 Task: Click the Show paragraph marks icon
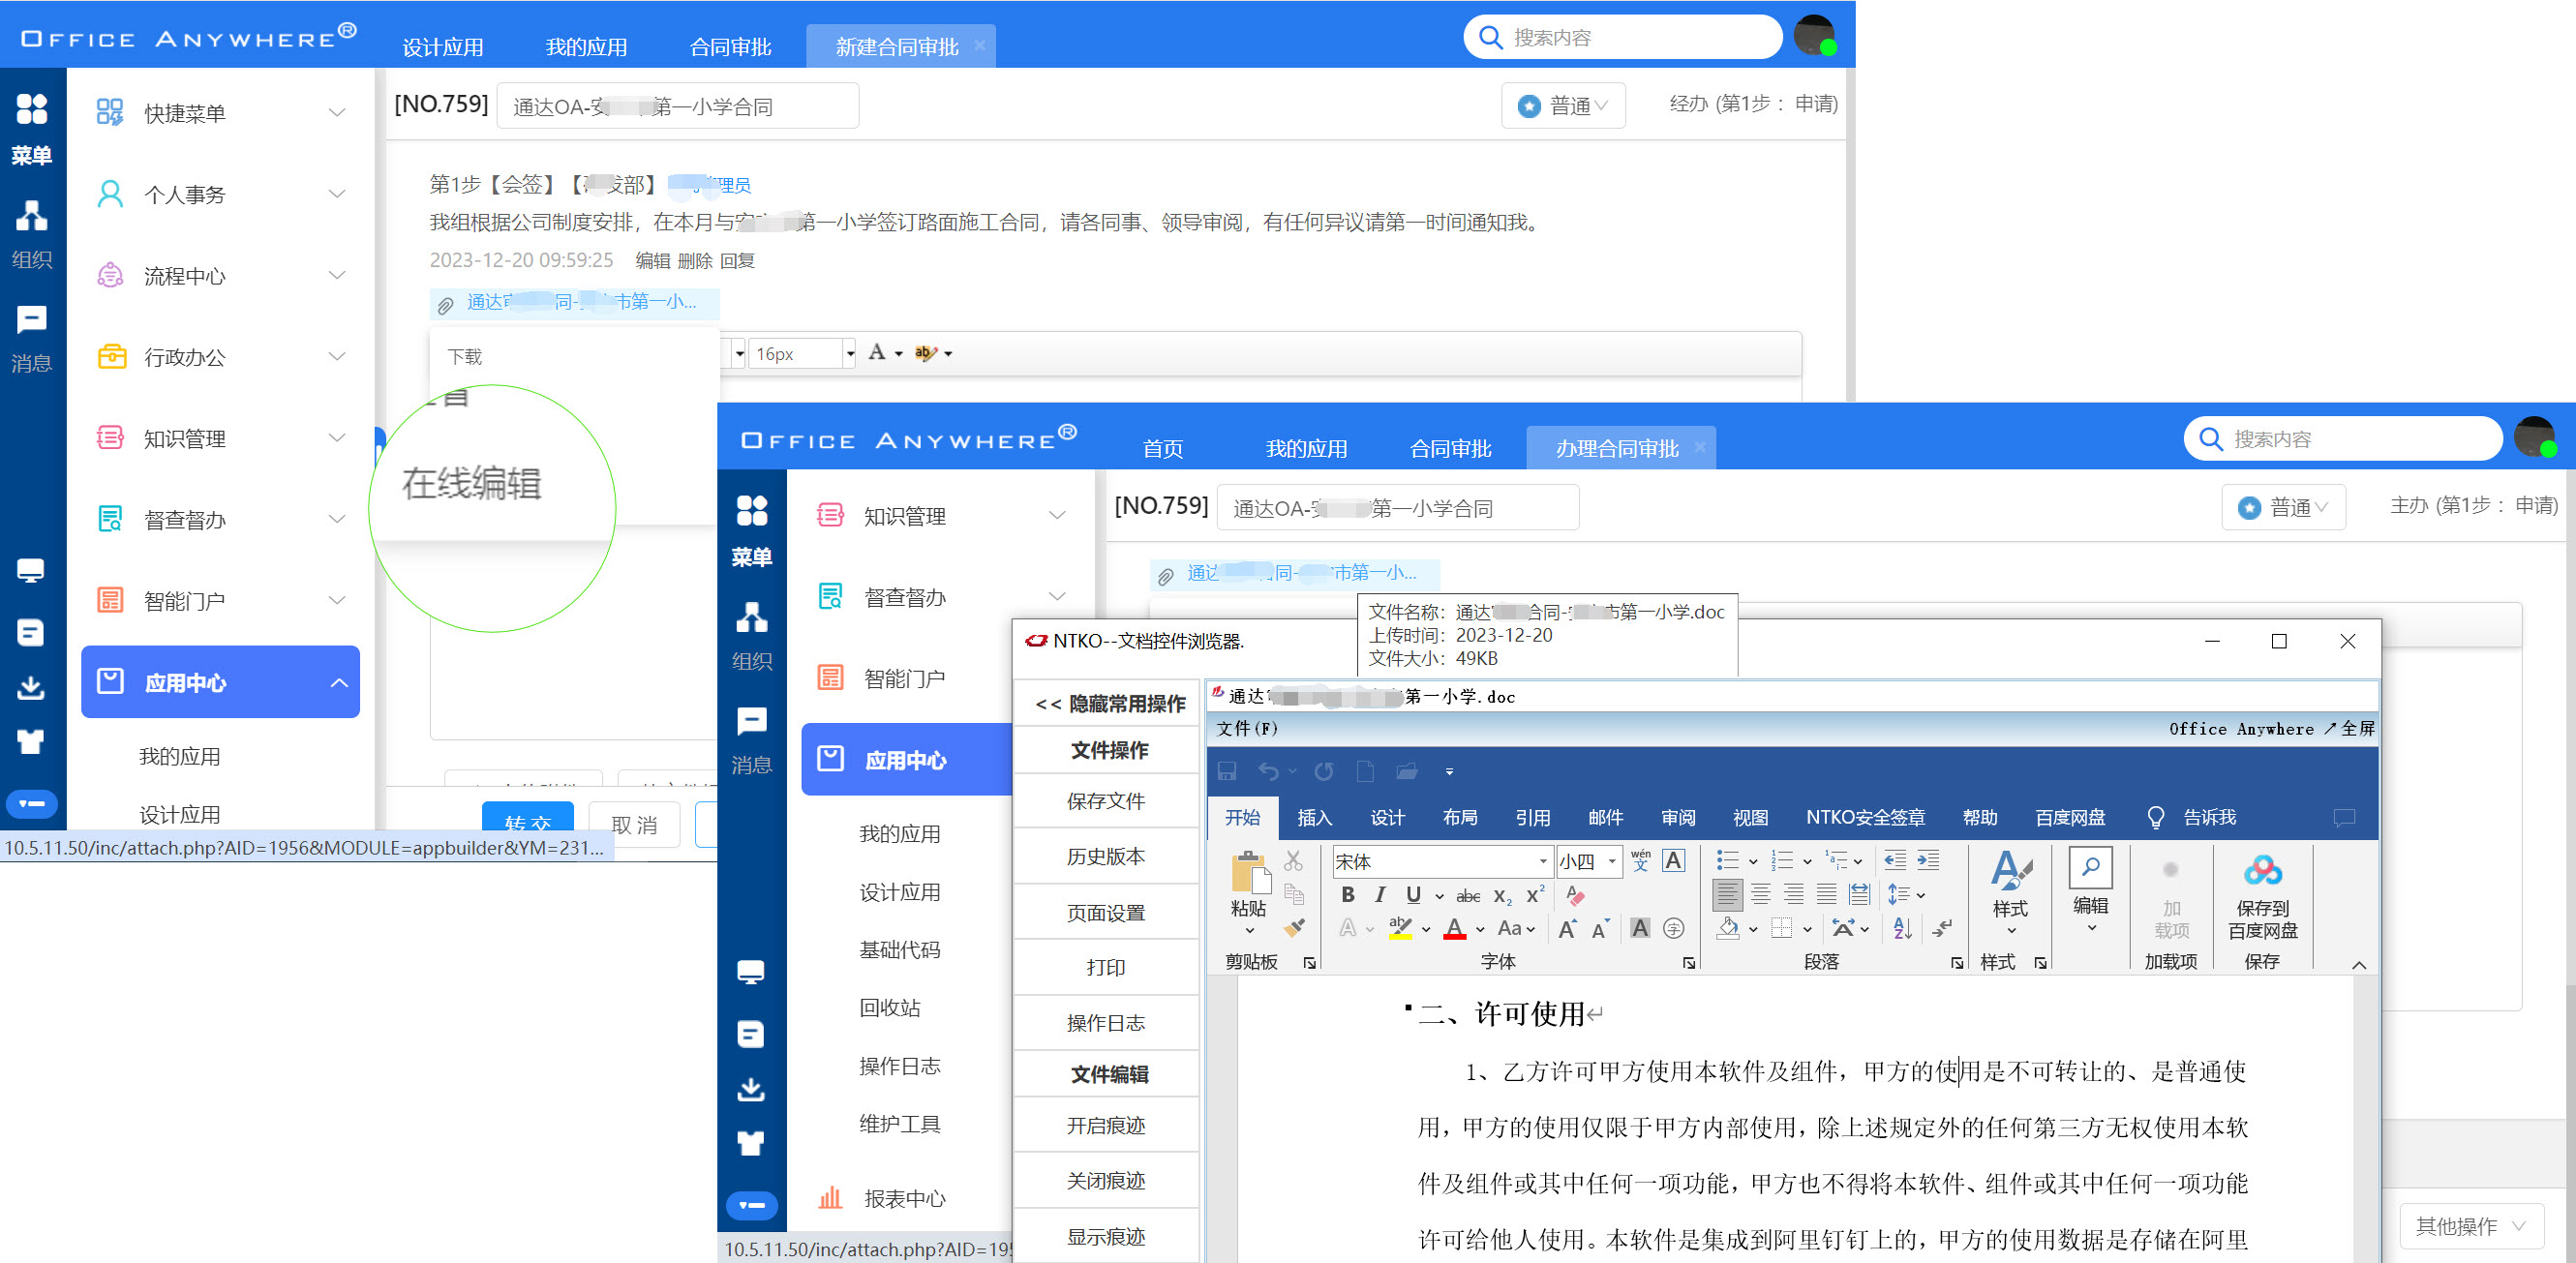click(x=1941, y=929)
